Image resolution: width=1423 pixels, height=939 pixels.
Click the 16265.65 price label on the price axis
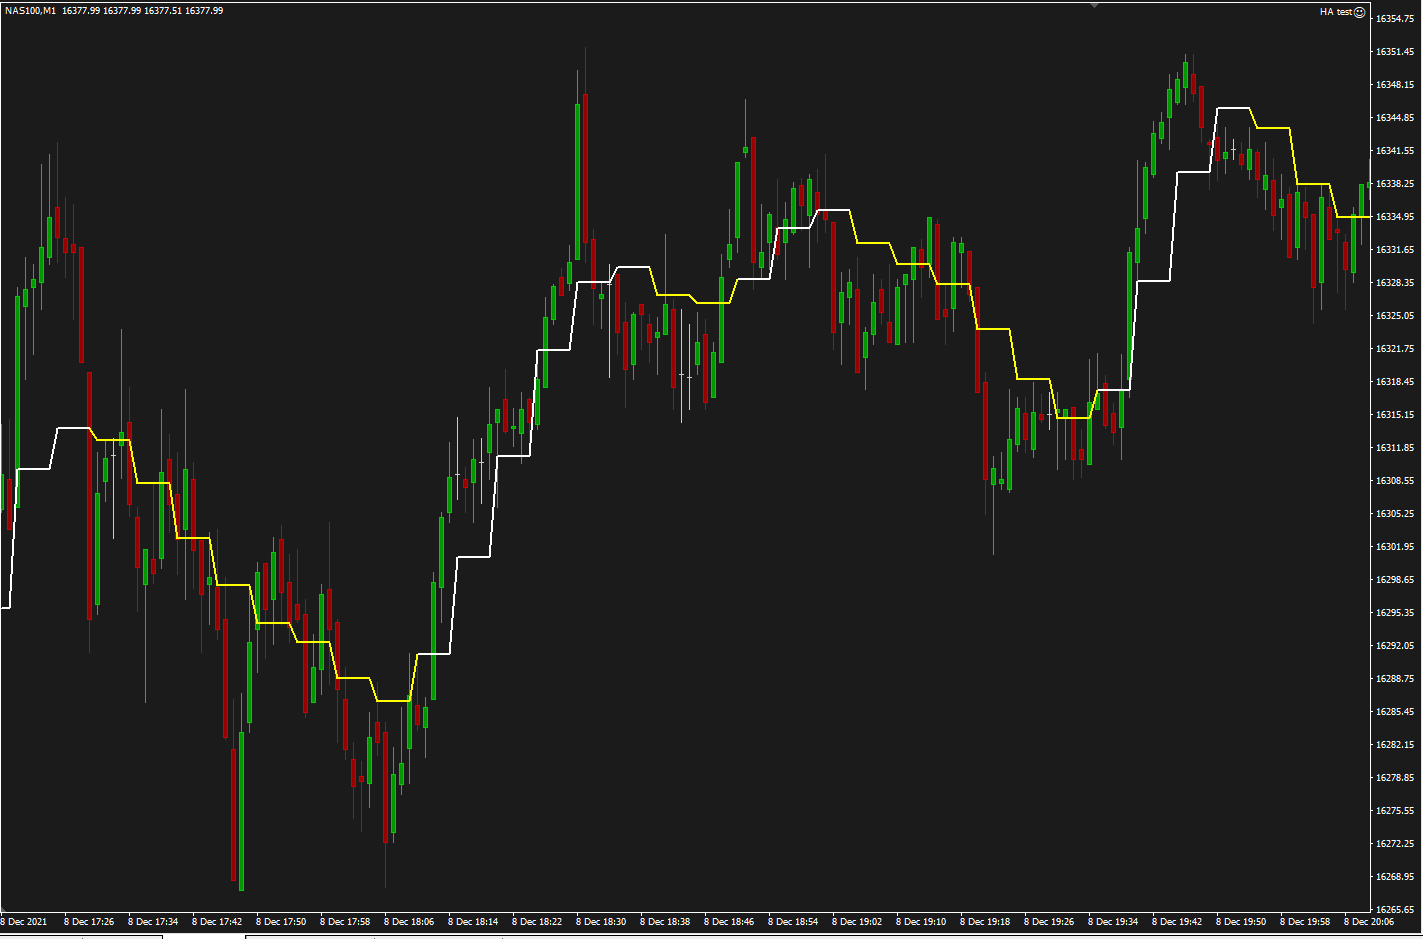(1395, 910)
